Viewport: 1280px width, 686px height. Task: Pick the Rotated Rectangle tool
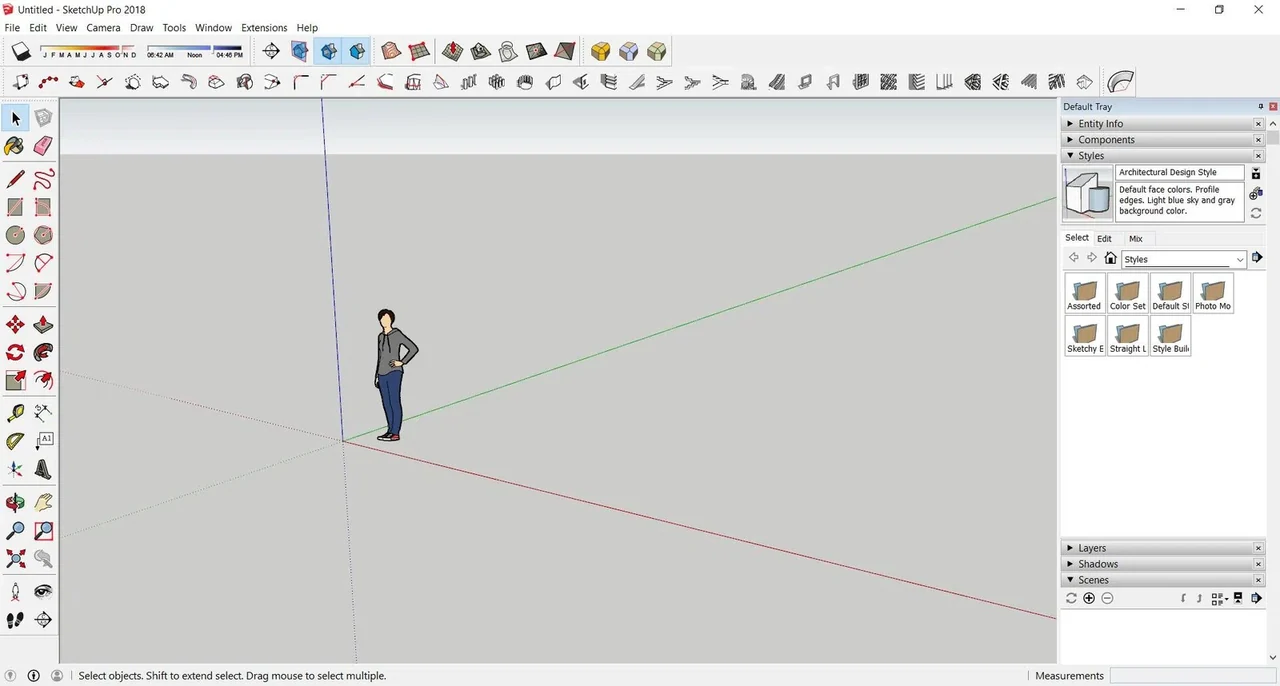(43, 207)
